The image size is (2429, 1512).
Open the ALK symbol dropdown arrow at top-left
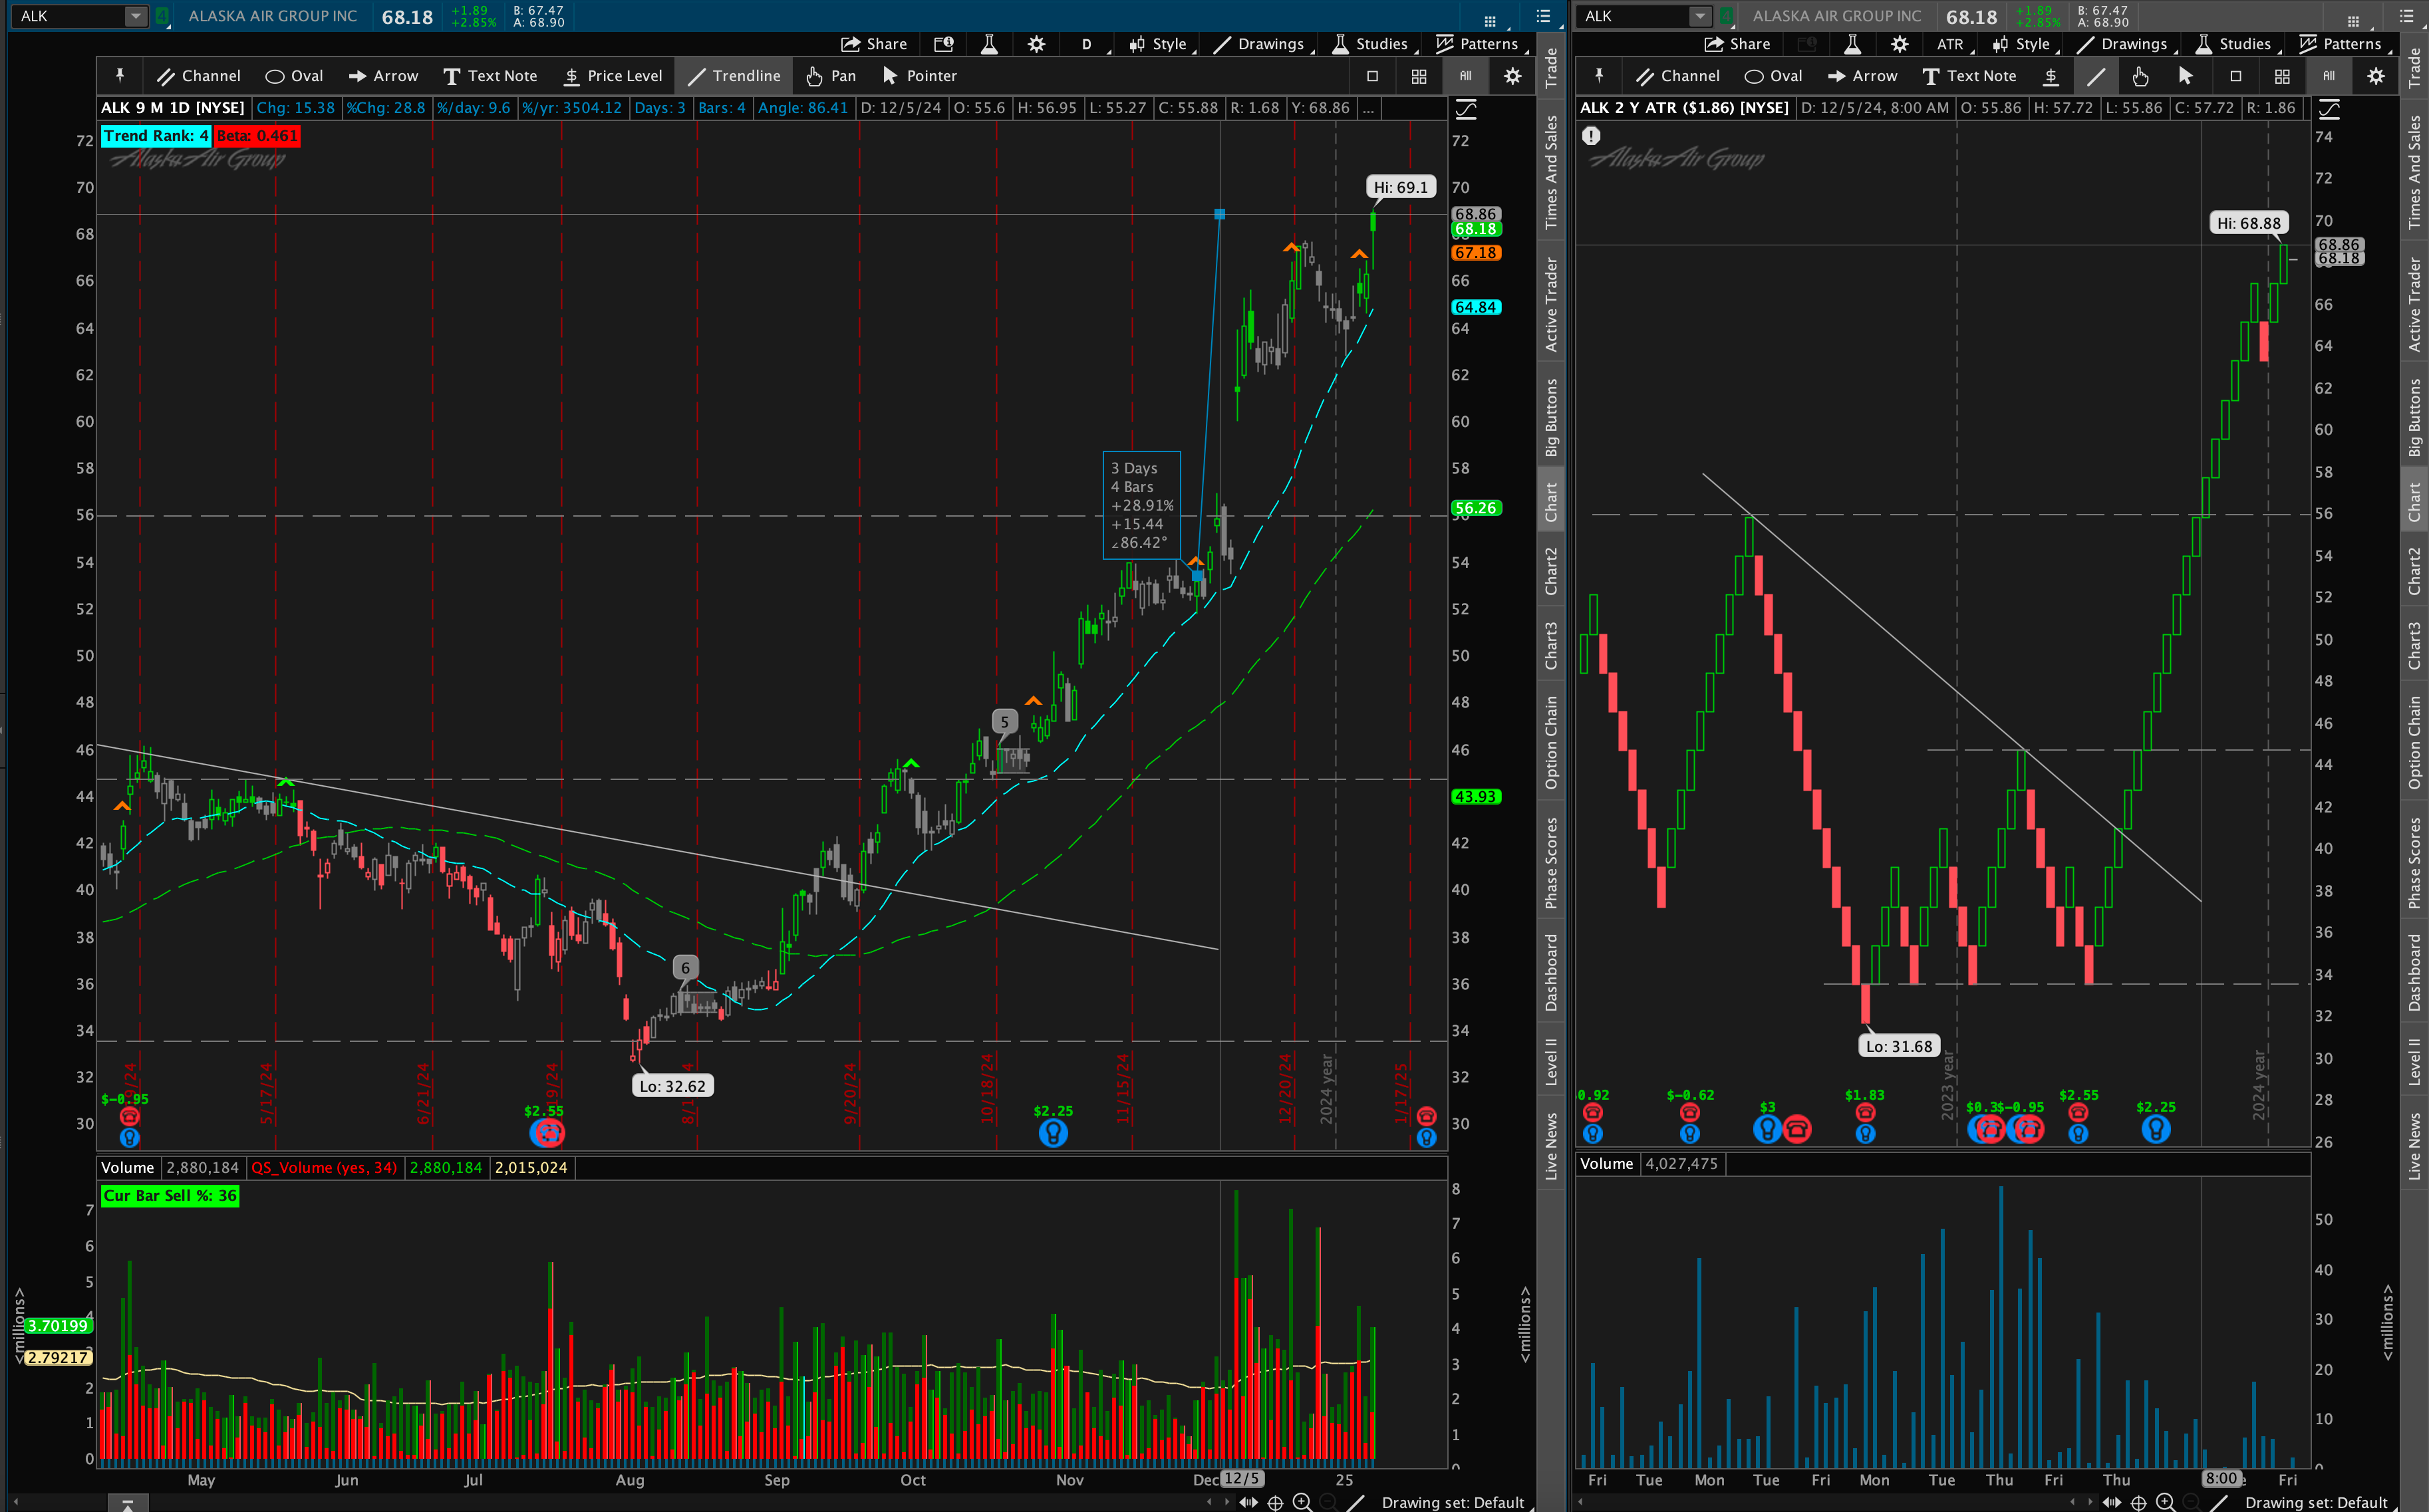point(135,16)
